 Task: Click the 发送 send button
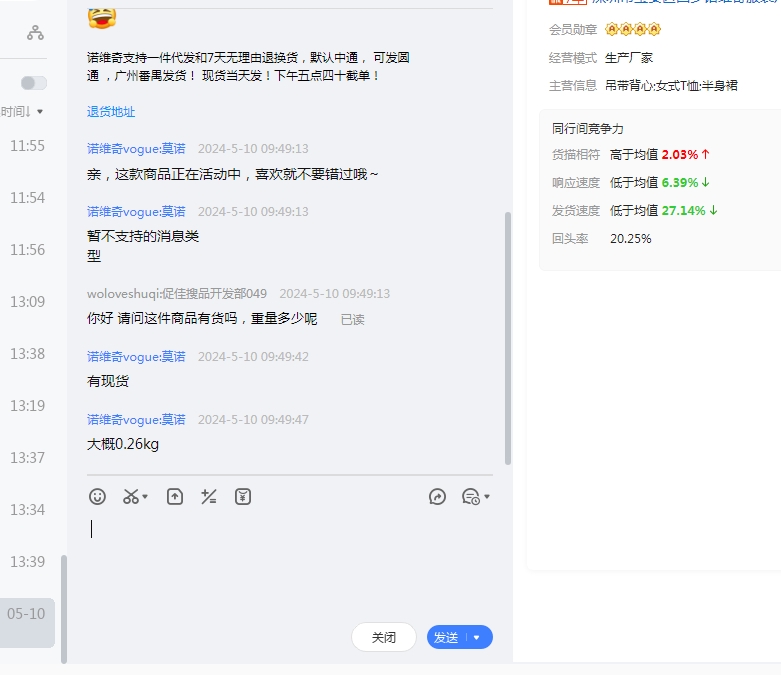click(447, 637)
